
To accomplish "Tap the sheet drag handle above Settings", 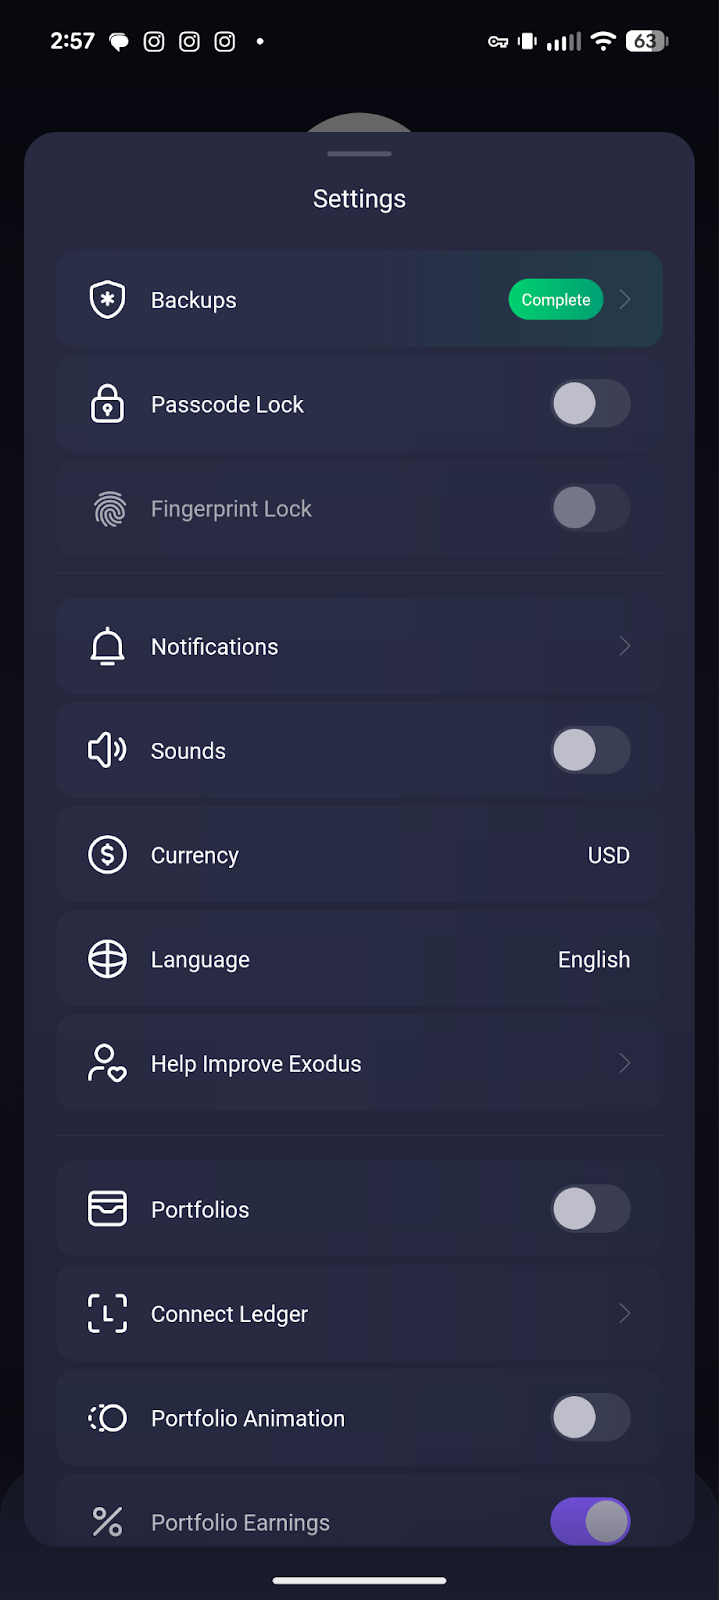I will click(359, 154).
